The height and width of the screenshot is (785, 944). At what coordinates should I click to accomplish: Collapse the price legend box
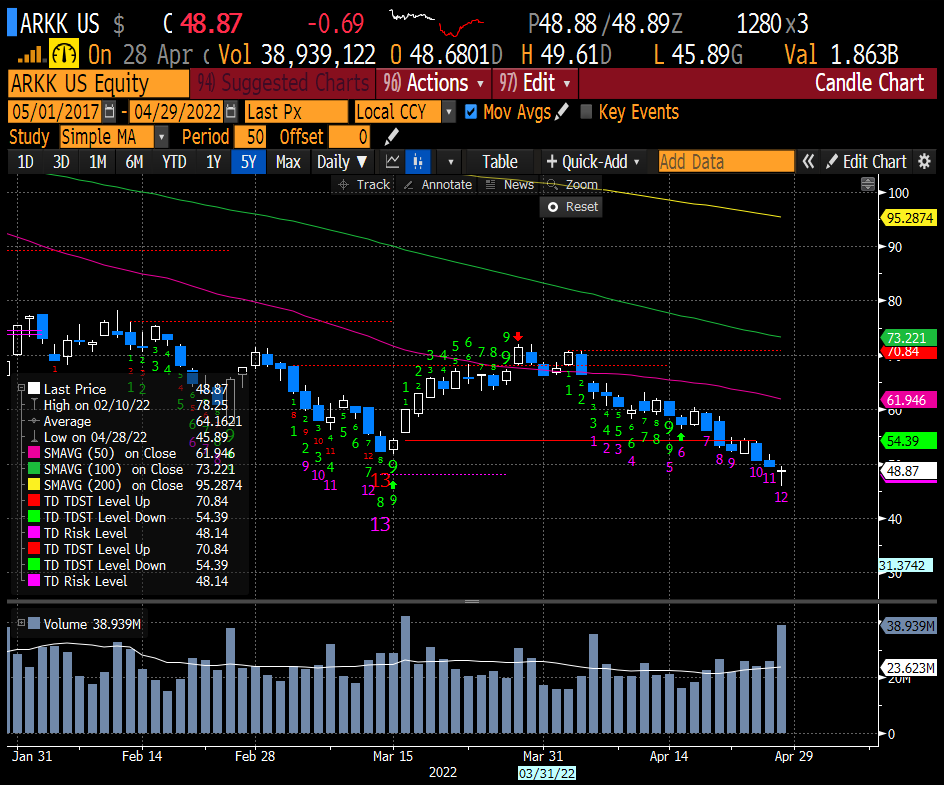[x=21, y=387]
